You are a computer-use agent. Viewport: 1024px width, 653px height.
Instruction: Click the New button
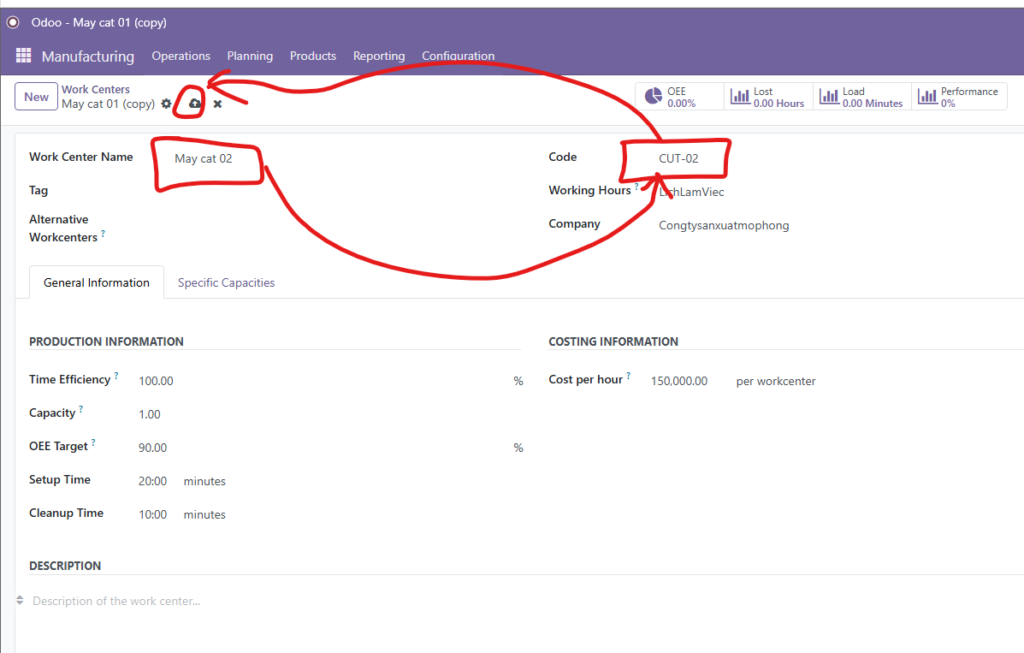pos(36,97)
